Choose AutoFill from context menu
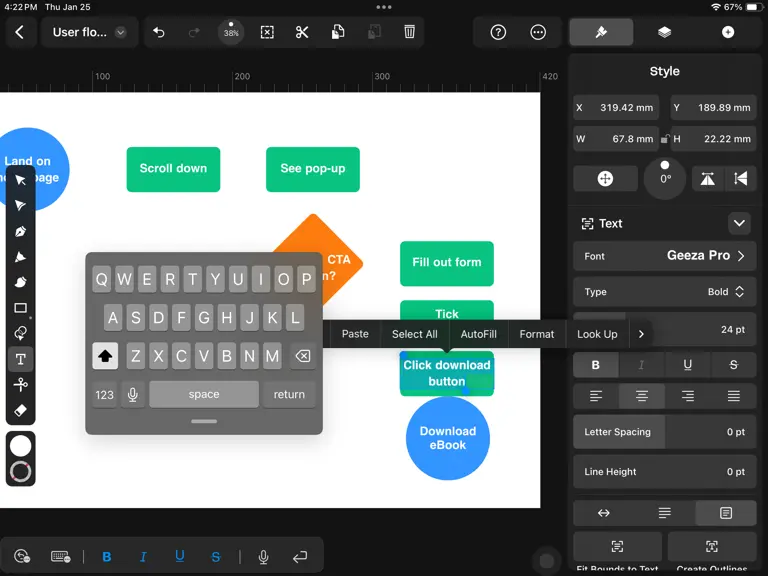 [479, 334]
